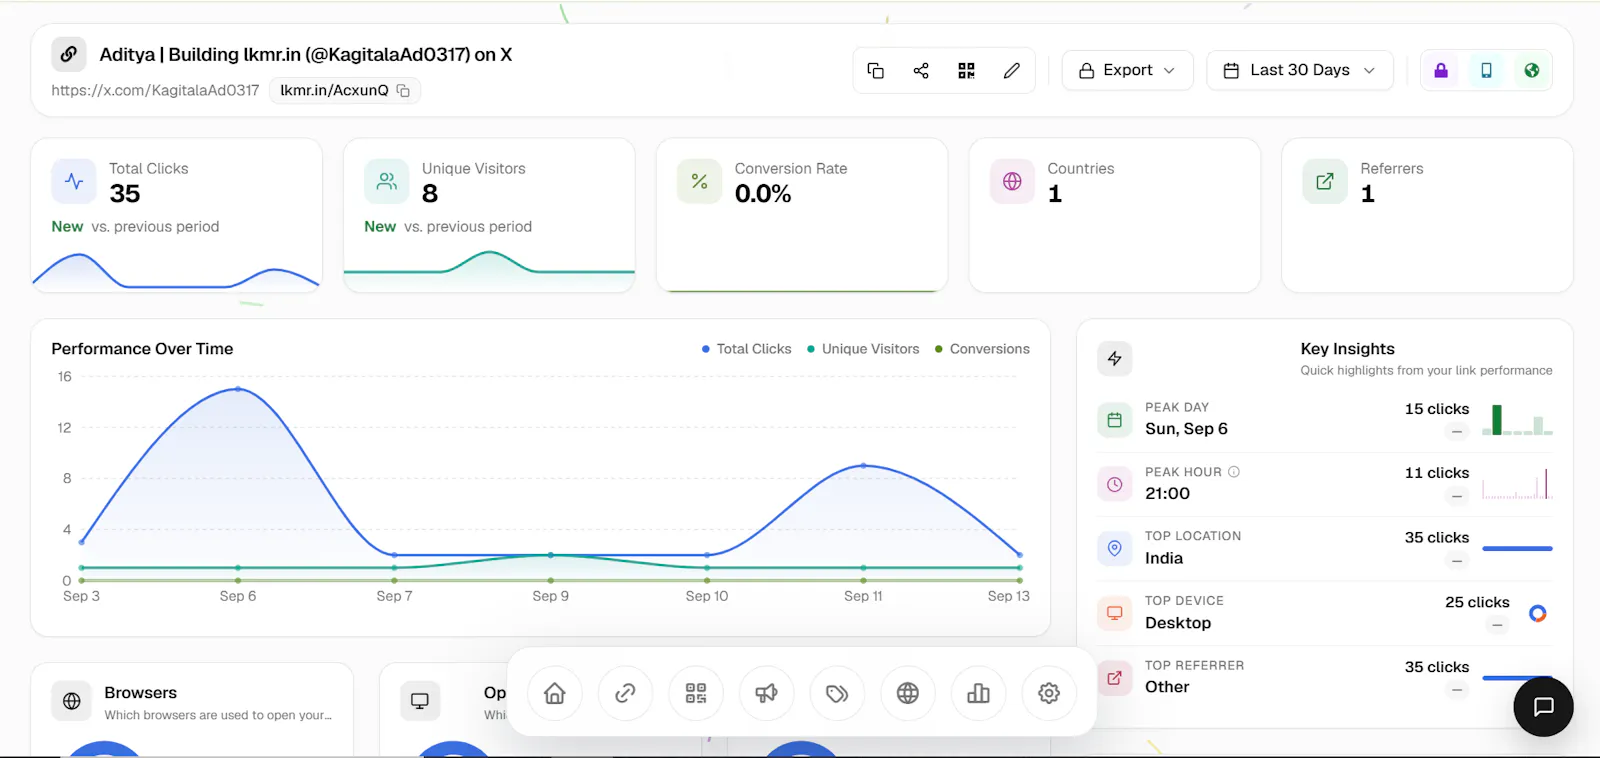Click the Peak Day mini bar chart
Screen dimensions: 1600x758
click(x=1518, y=419)
